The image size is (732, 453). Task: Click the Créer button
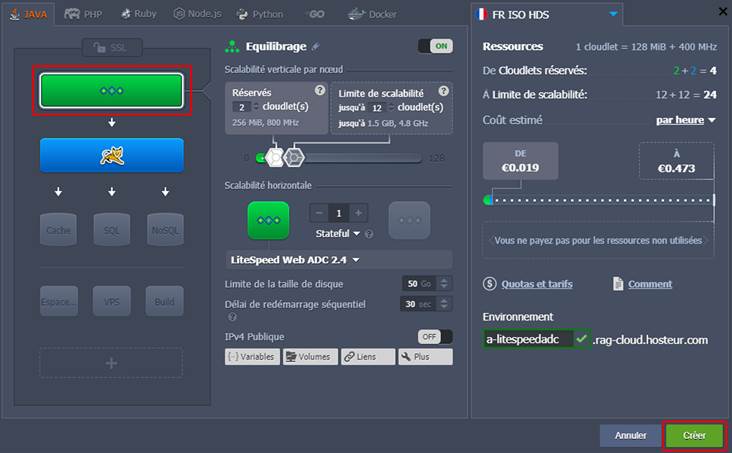pyautogui.click(x=693, y=436)
